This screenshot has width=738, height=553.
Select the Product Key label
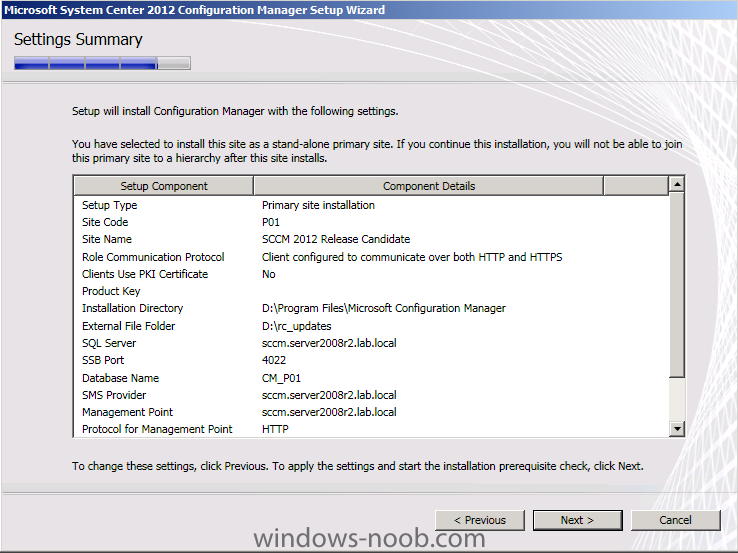pos(111,291)
